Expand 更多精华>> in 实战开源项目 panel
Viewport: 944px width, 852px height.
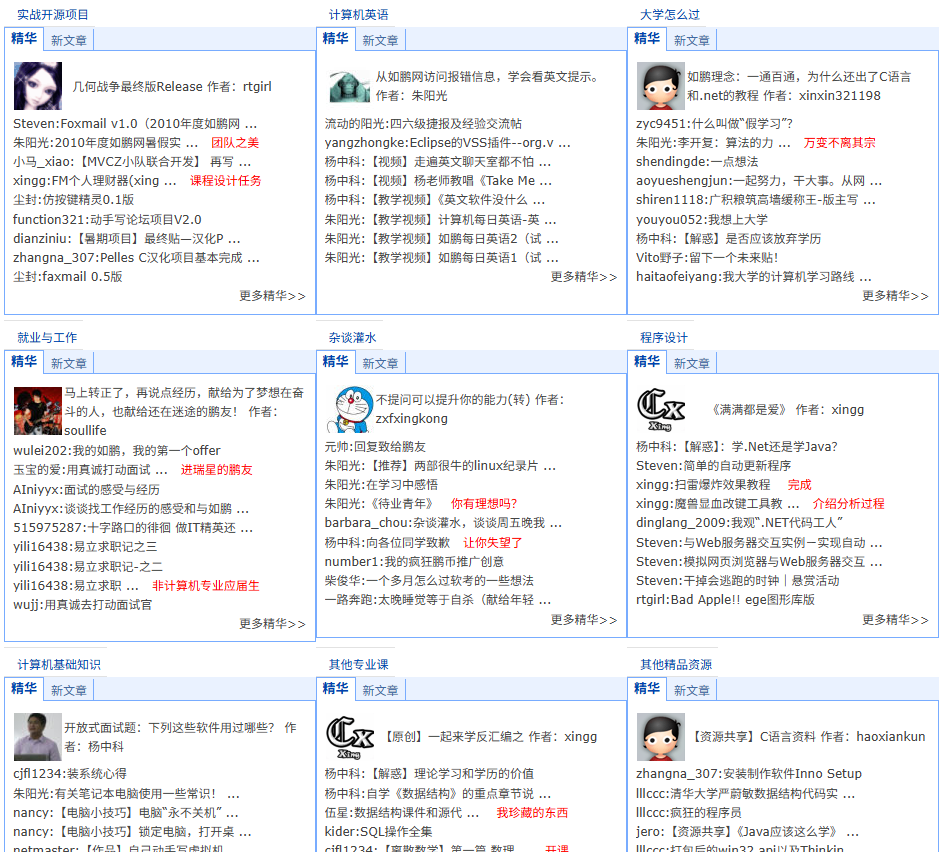[272, 296]
